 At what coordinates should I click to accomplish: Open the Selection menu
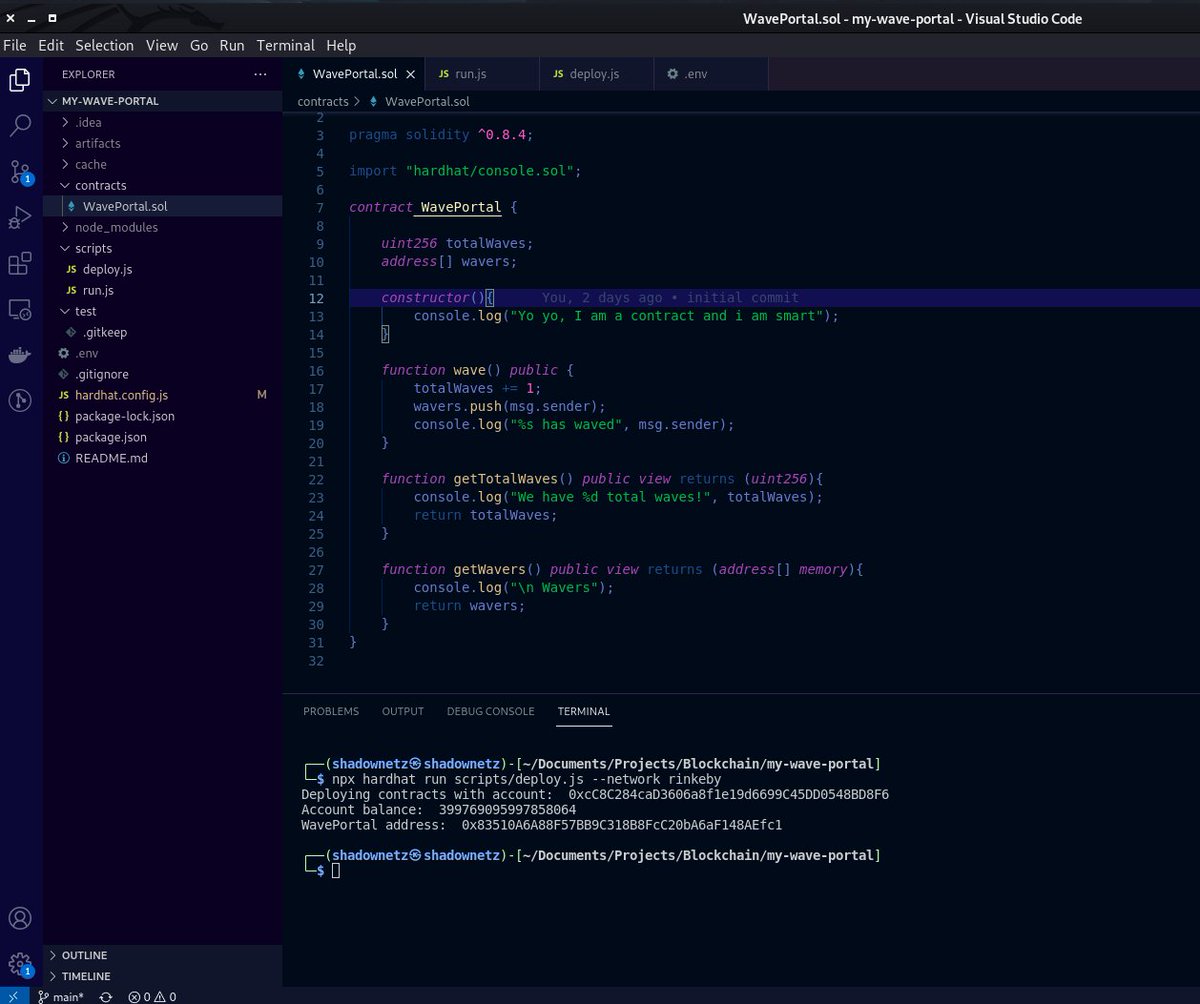click(x=105, y=45)
